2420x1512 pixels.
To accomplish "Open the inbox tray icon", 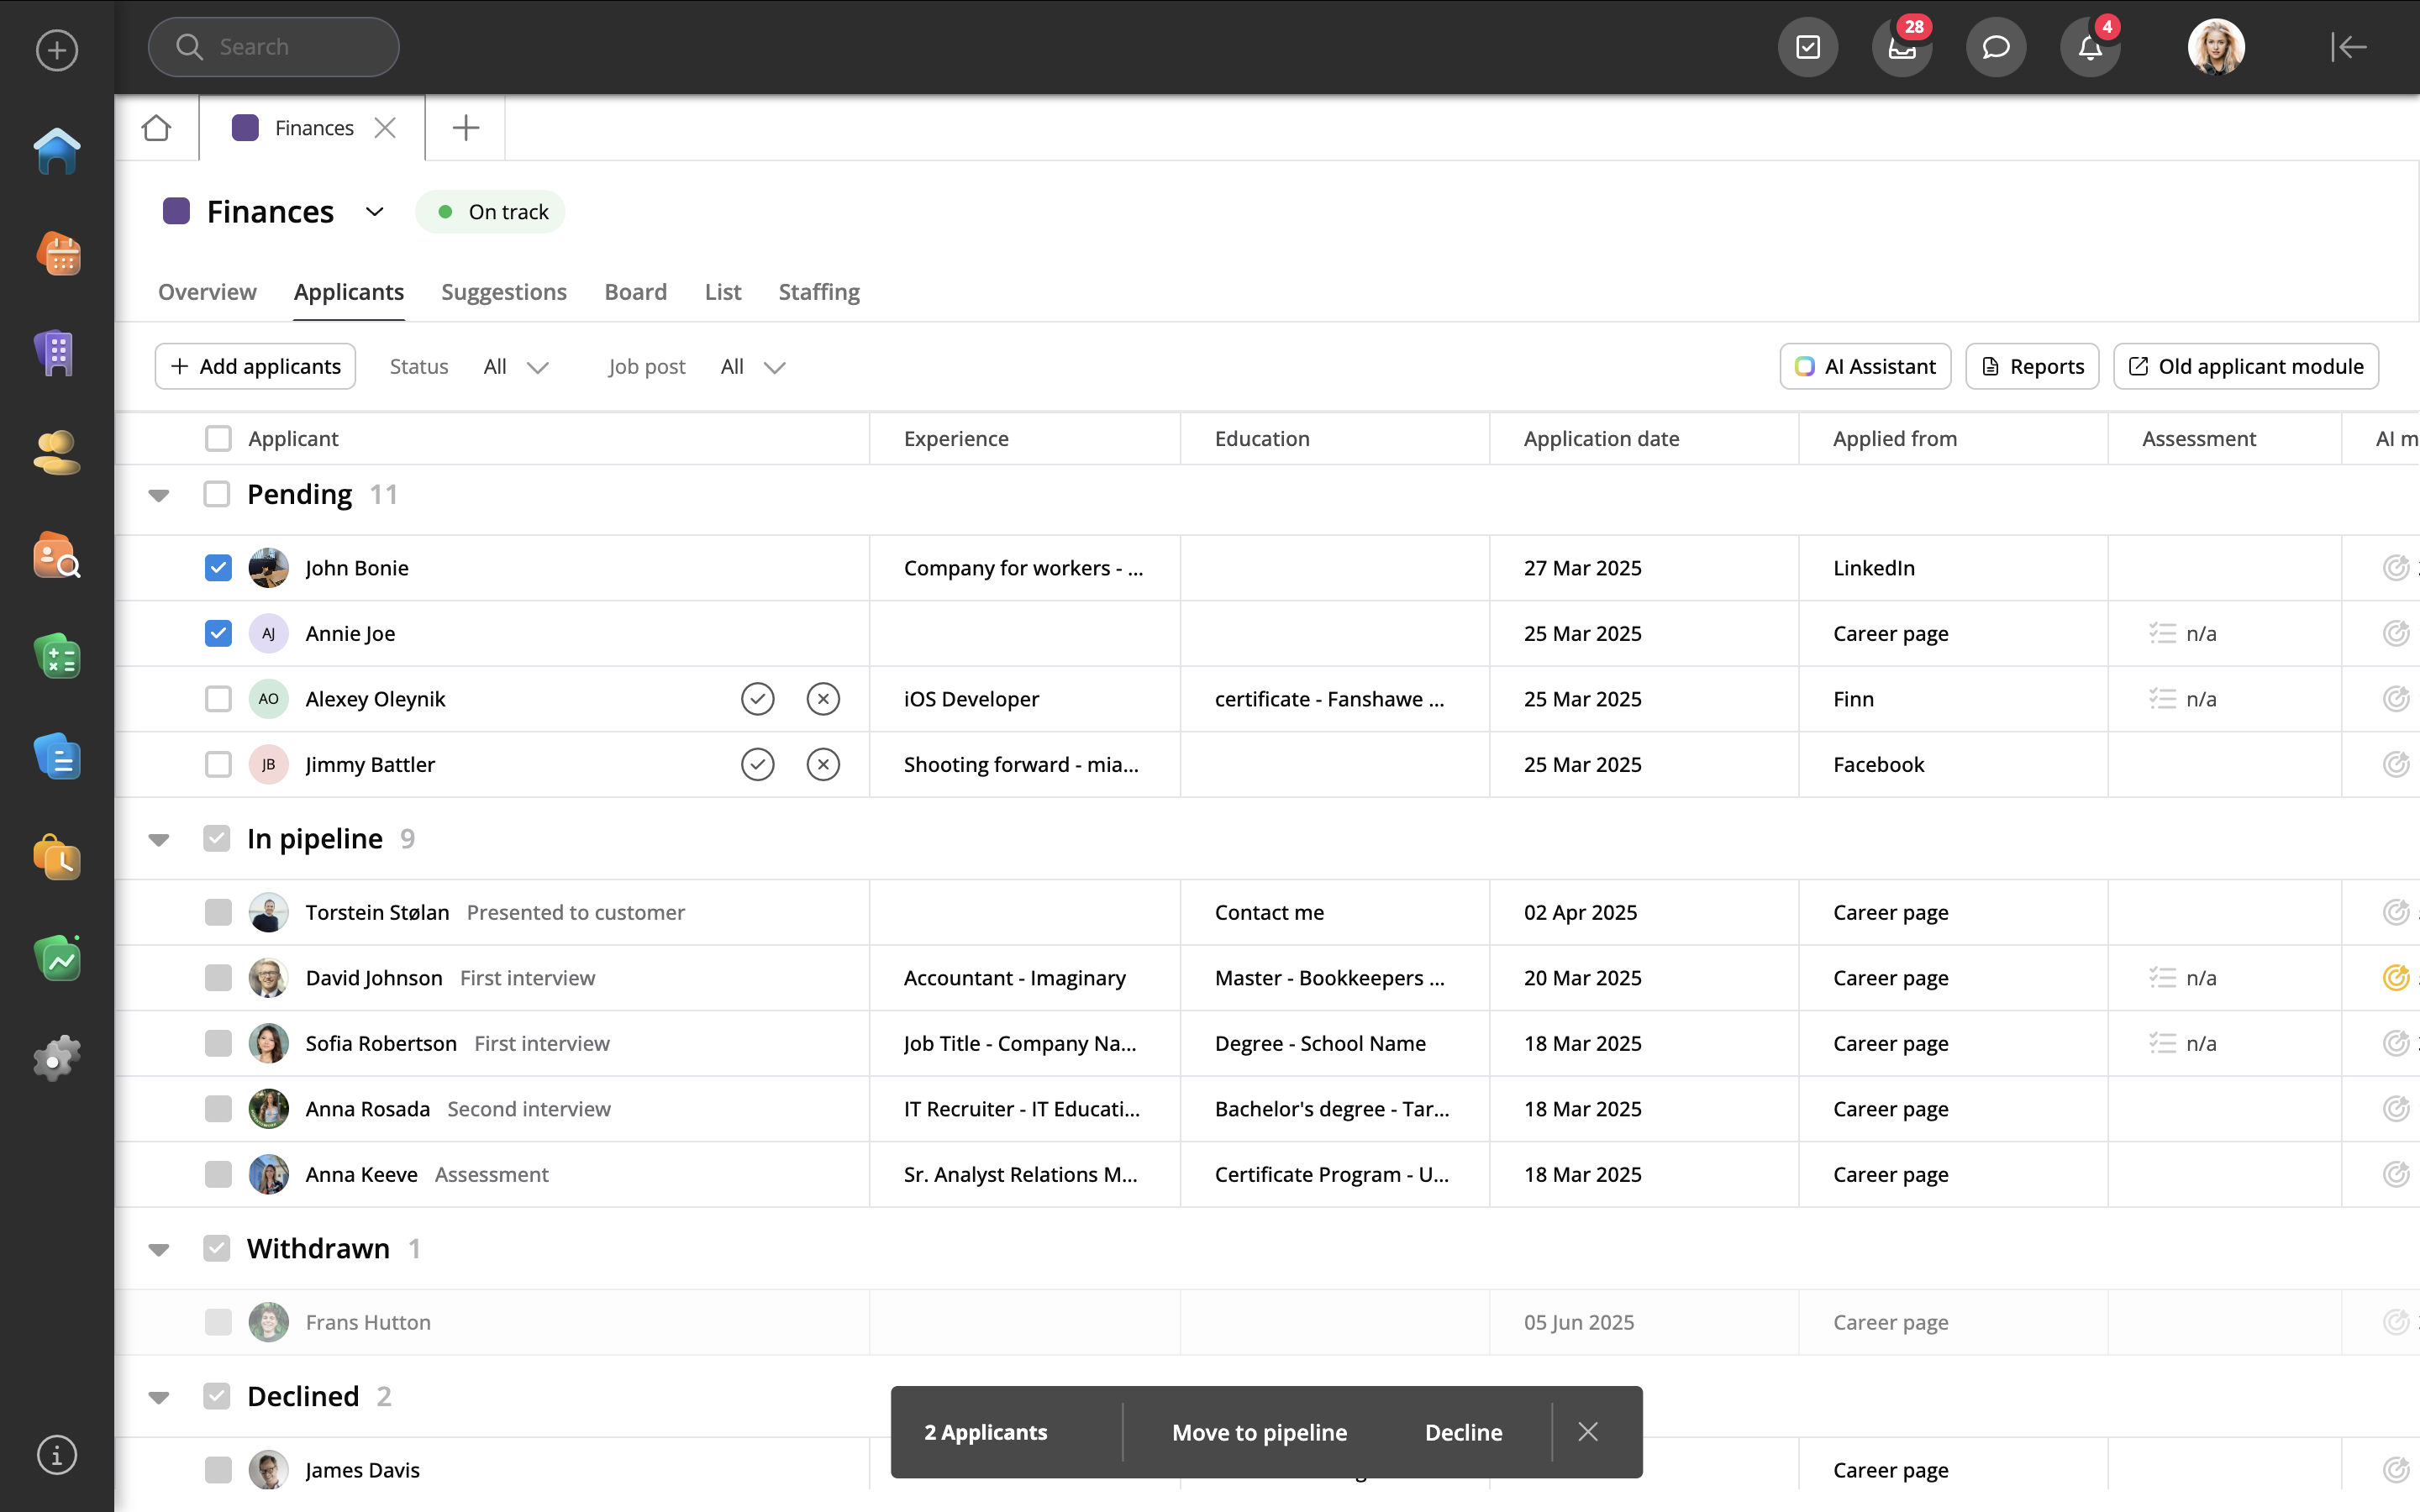I will [1901, 47].
